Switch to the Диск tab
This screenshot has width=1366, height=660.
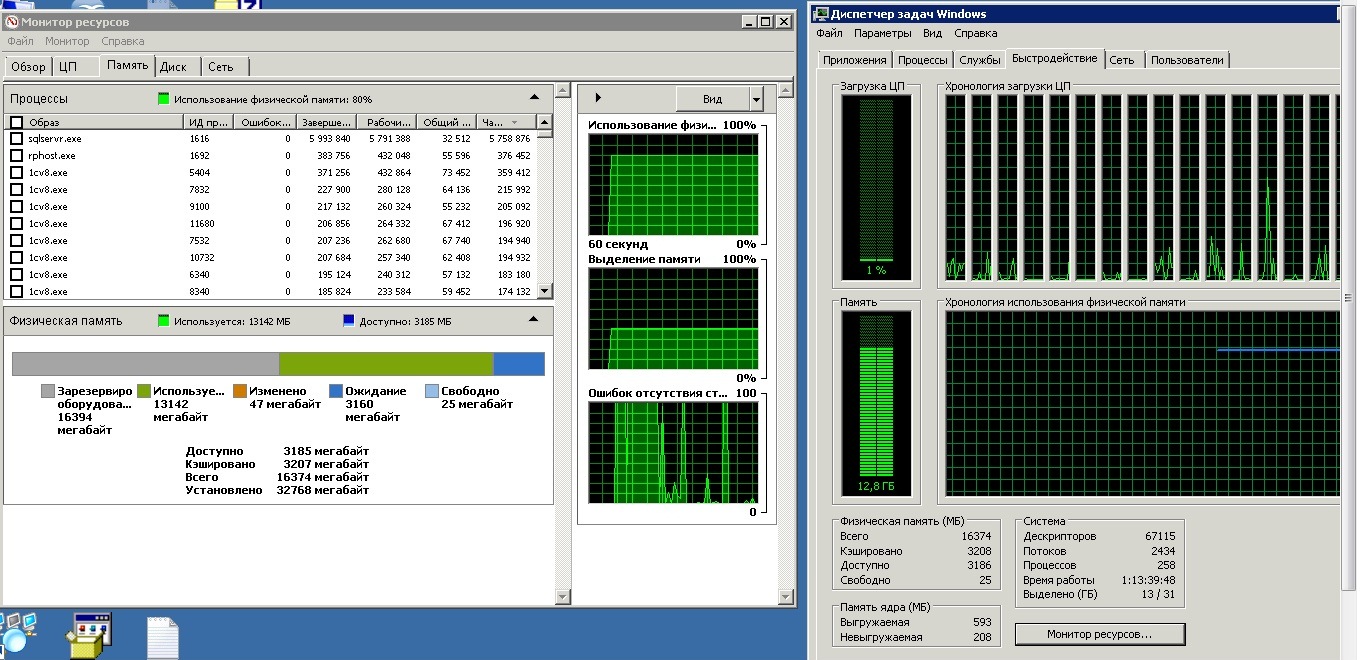point(174,67)
